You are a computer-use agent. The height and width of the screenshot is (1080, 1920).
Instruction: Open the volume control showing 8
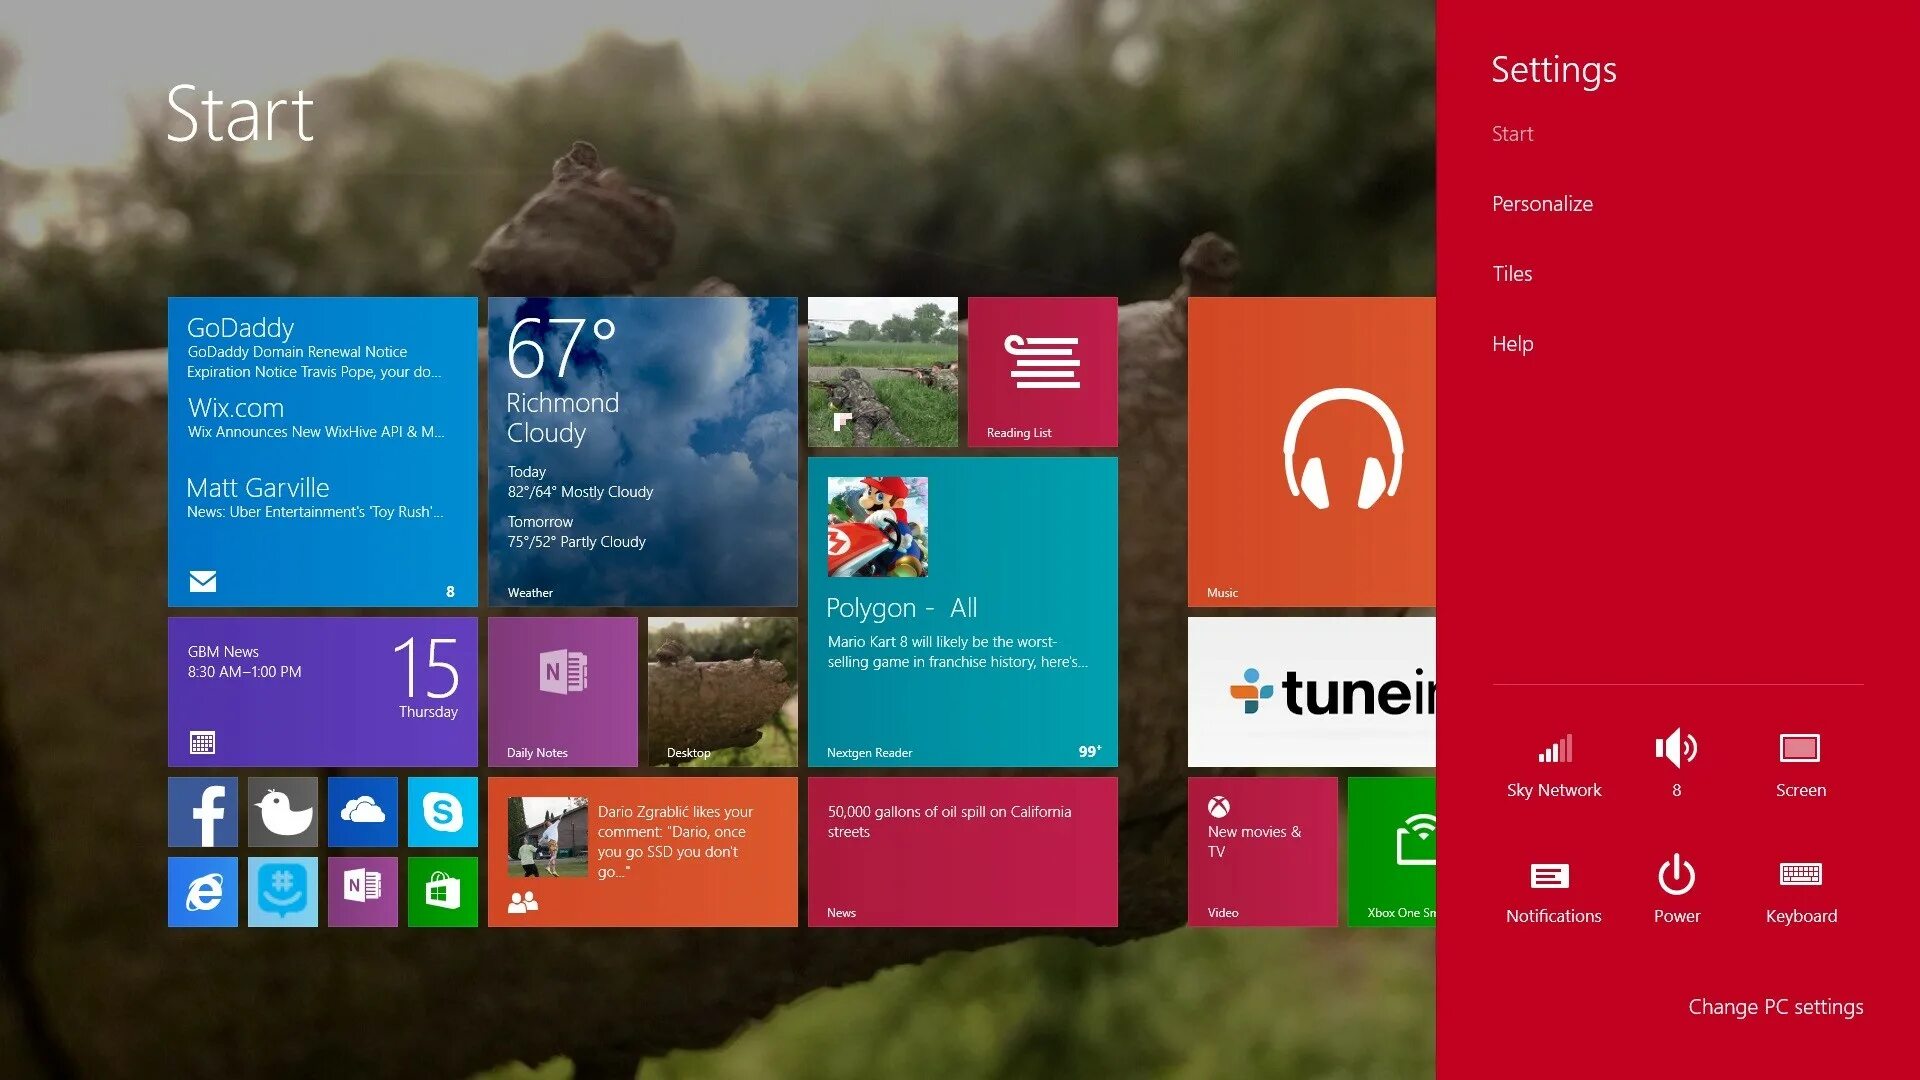click(x=1677, y=765)
